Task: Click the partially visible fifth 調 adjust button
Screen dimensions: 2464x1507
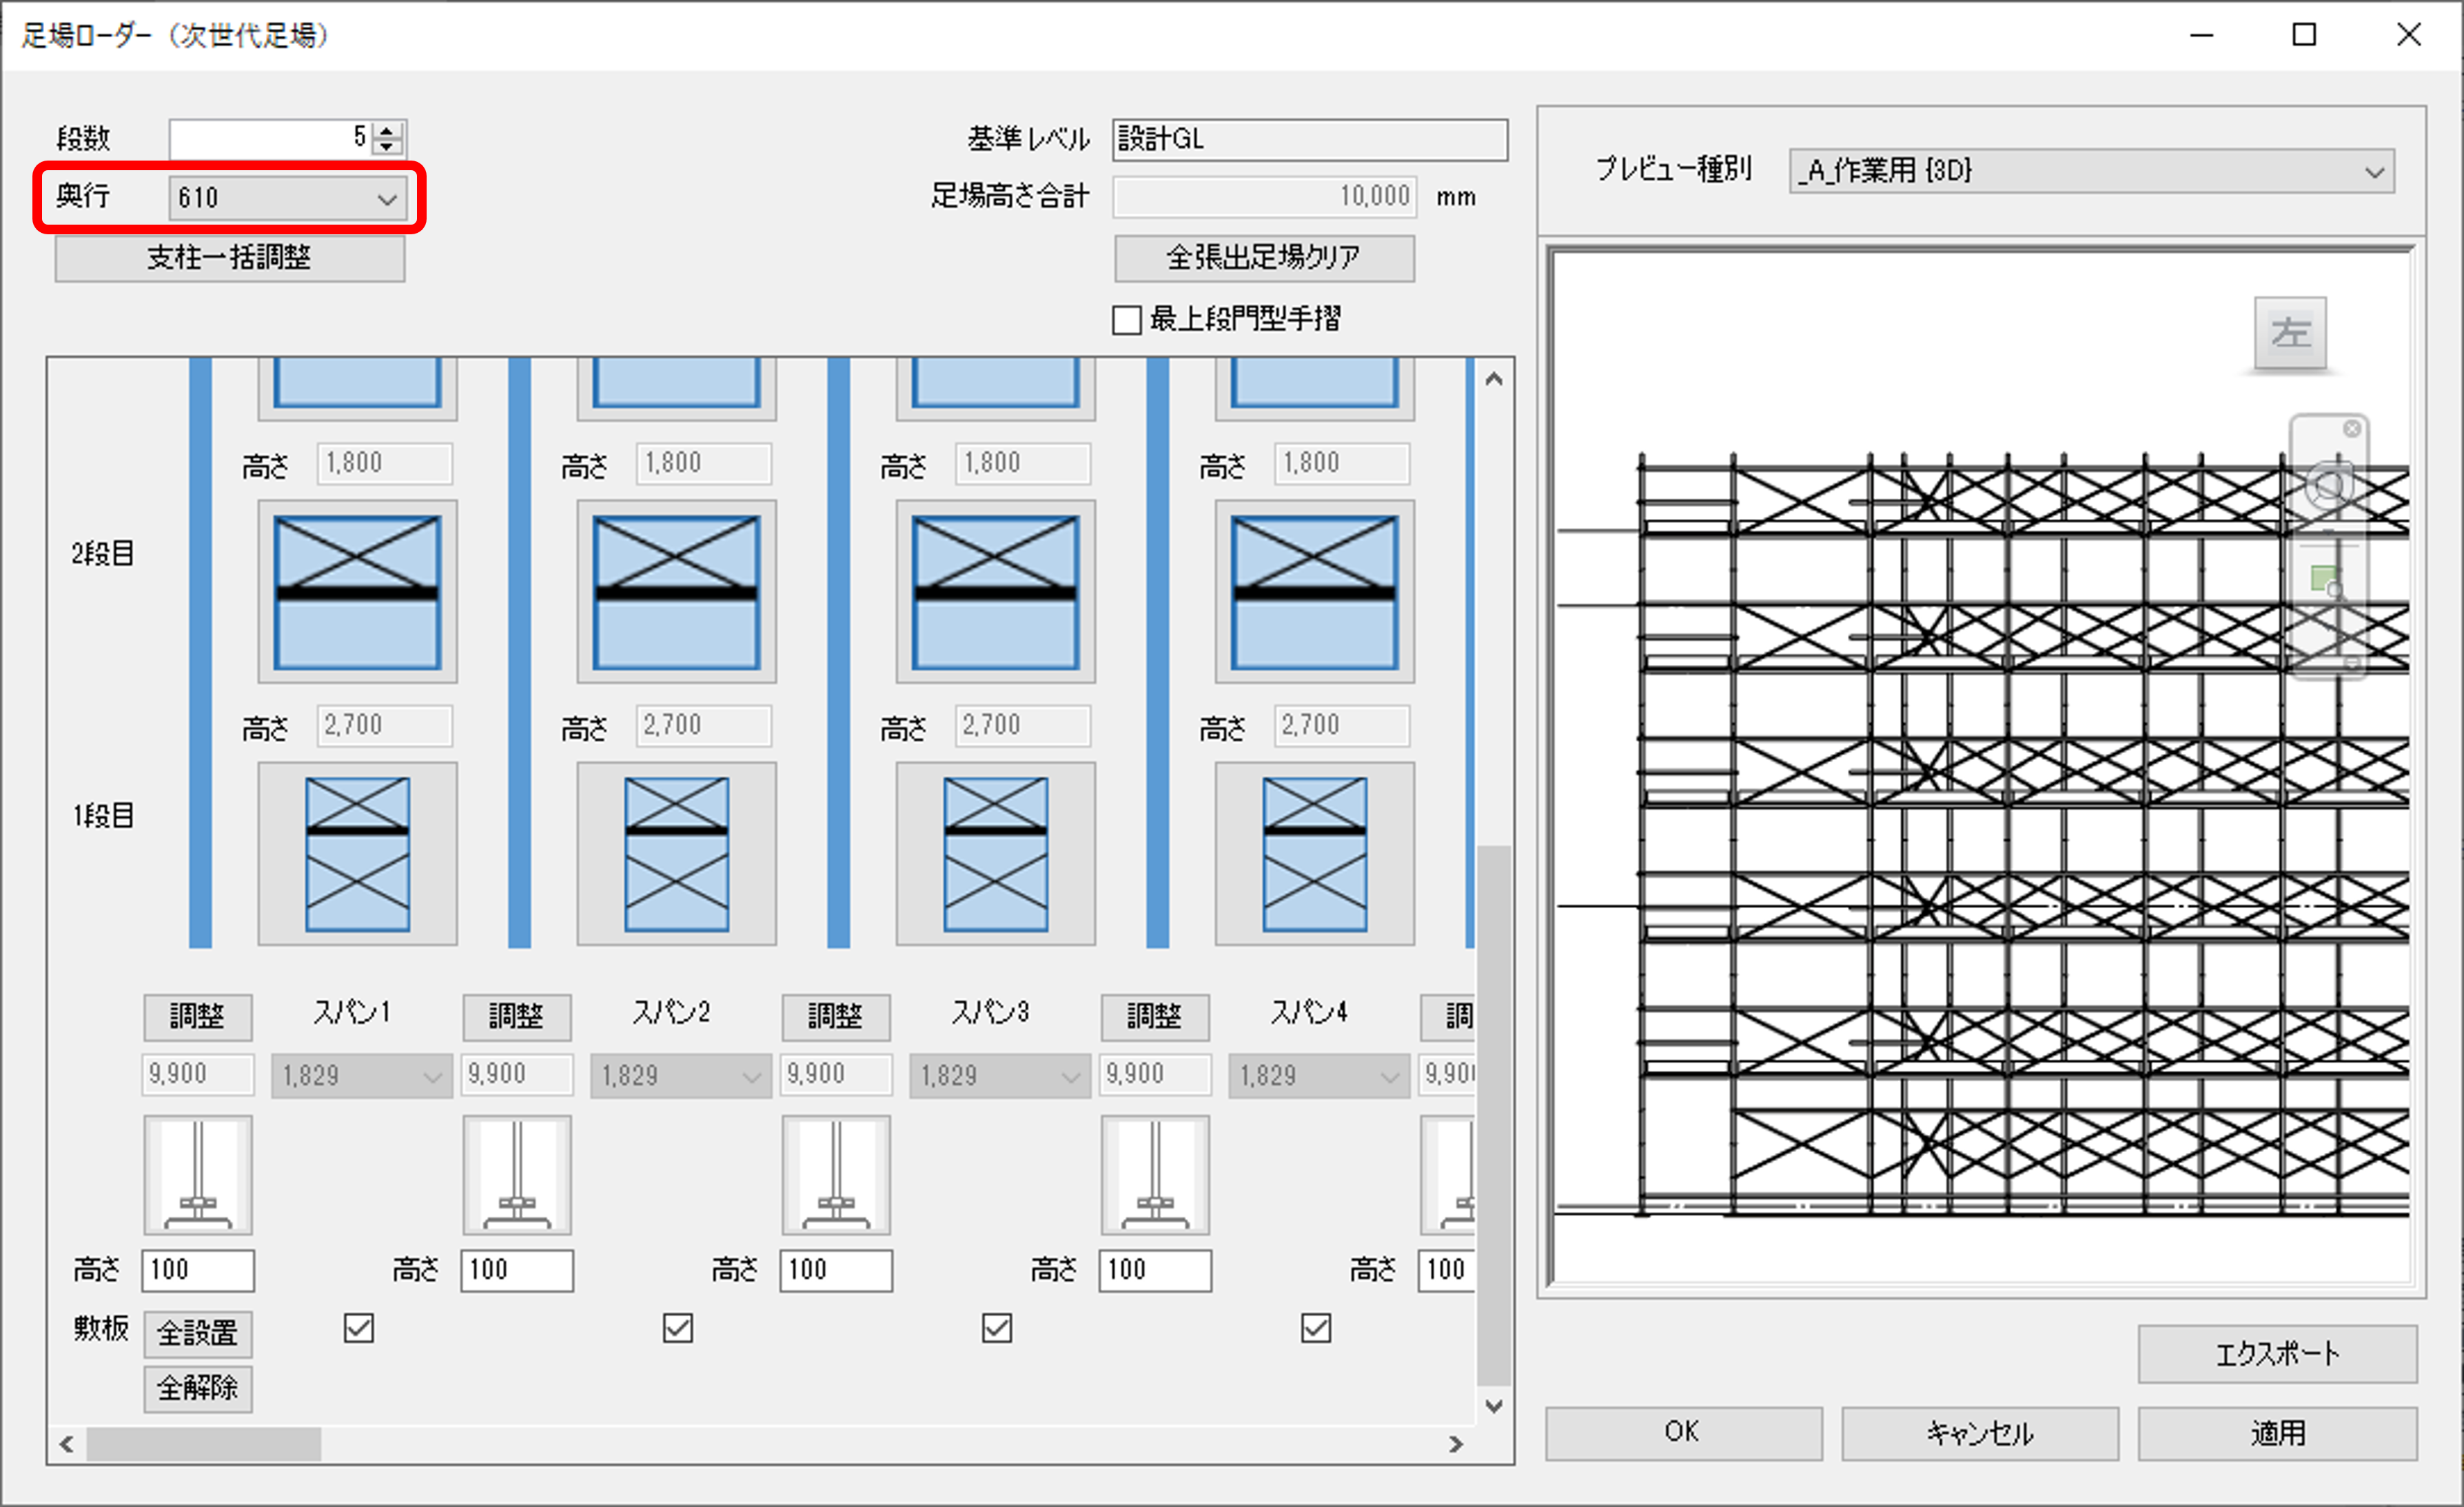Action: click(x=1448, y=1017)
